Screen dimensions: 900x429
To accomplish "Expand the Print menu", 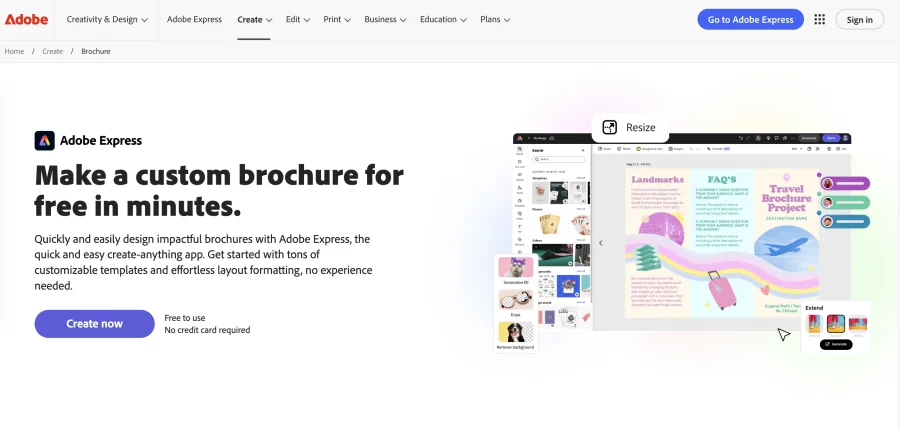I will (x=337, y=20).
